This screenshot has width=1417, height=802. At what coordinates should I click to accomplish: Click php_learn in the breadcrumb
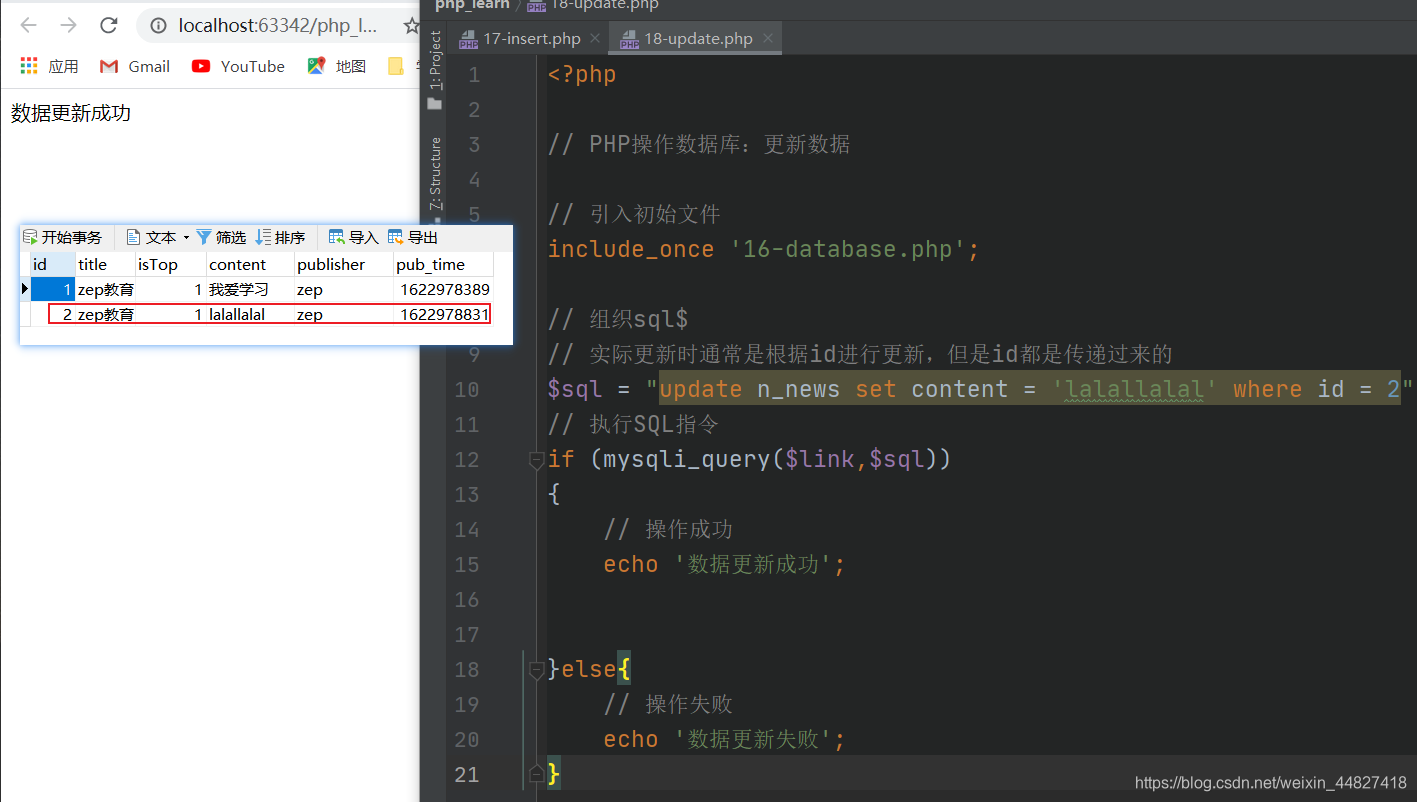(x=472, y=5)
